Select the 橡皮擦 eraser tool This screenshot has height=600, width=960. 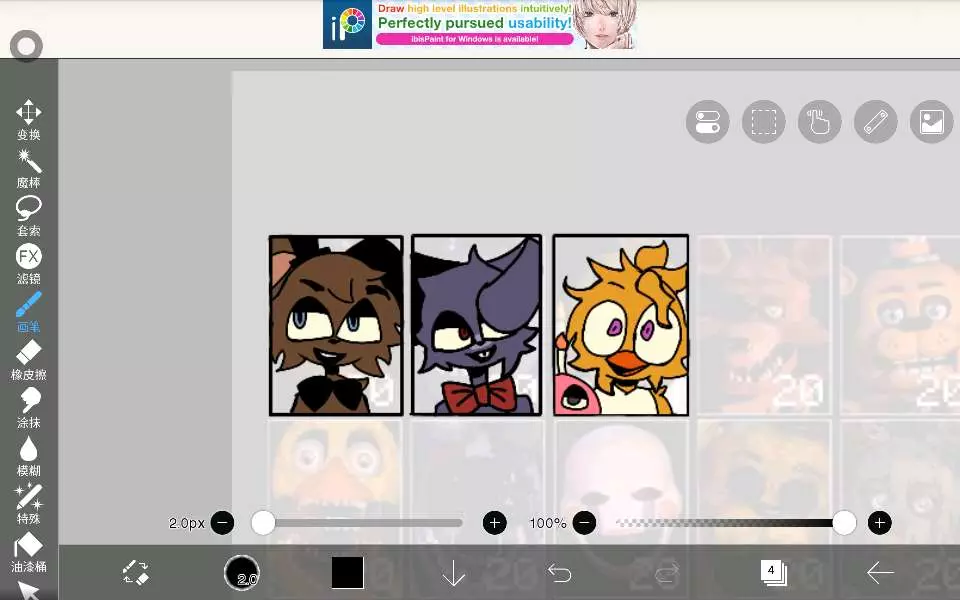tap(29, 360)
